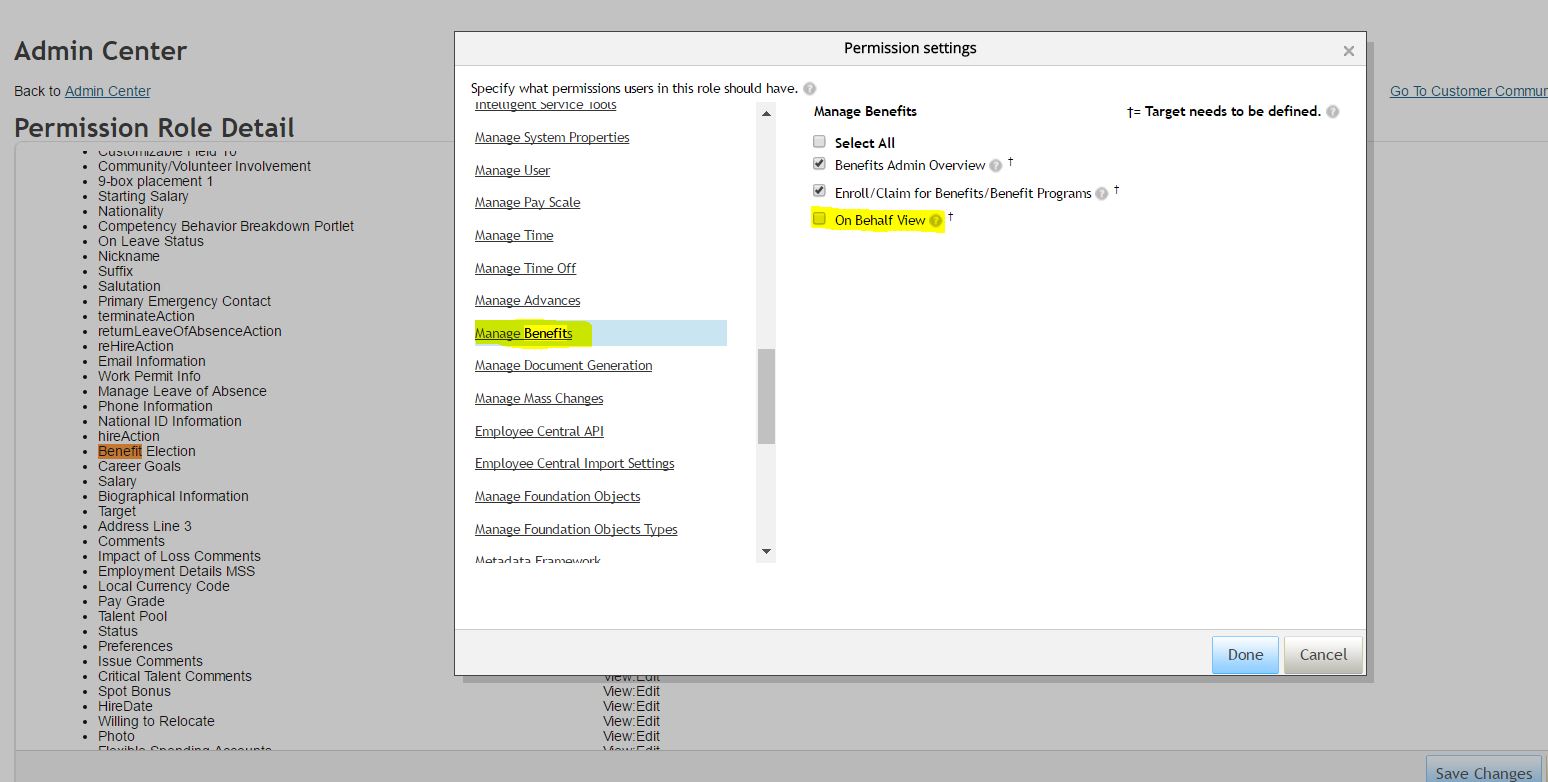Click 'Primary Emergency Contact' list entry

pyautogui.click(x=184, y=301)
